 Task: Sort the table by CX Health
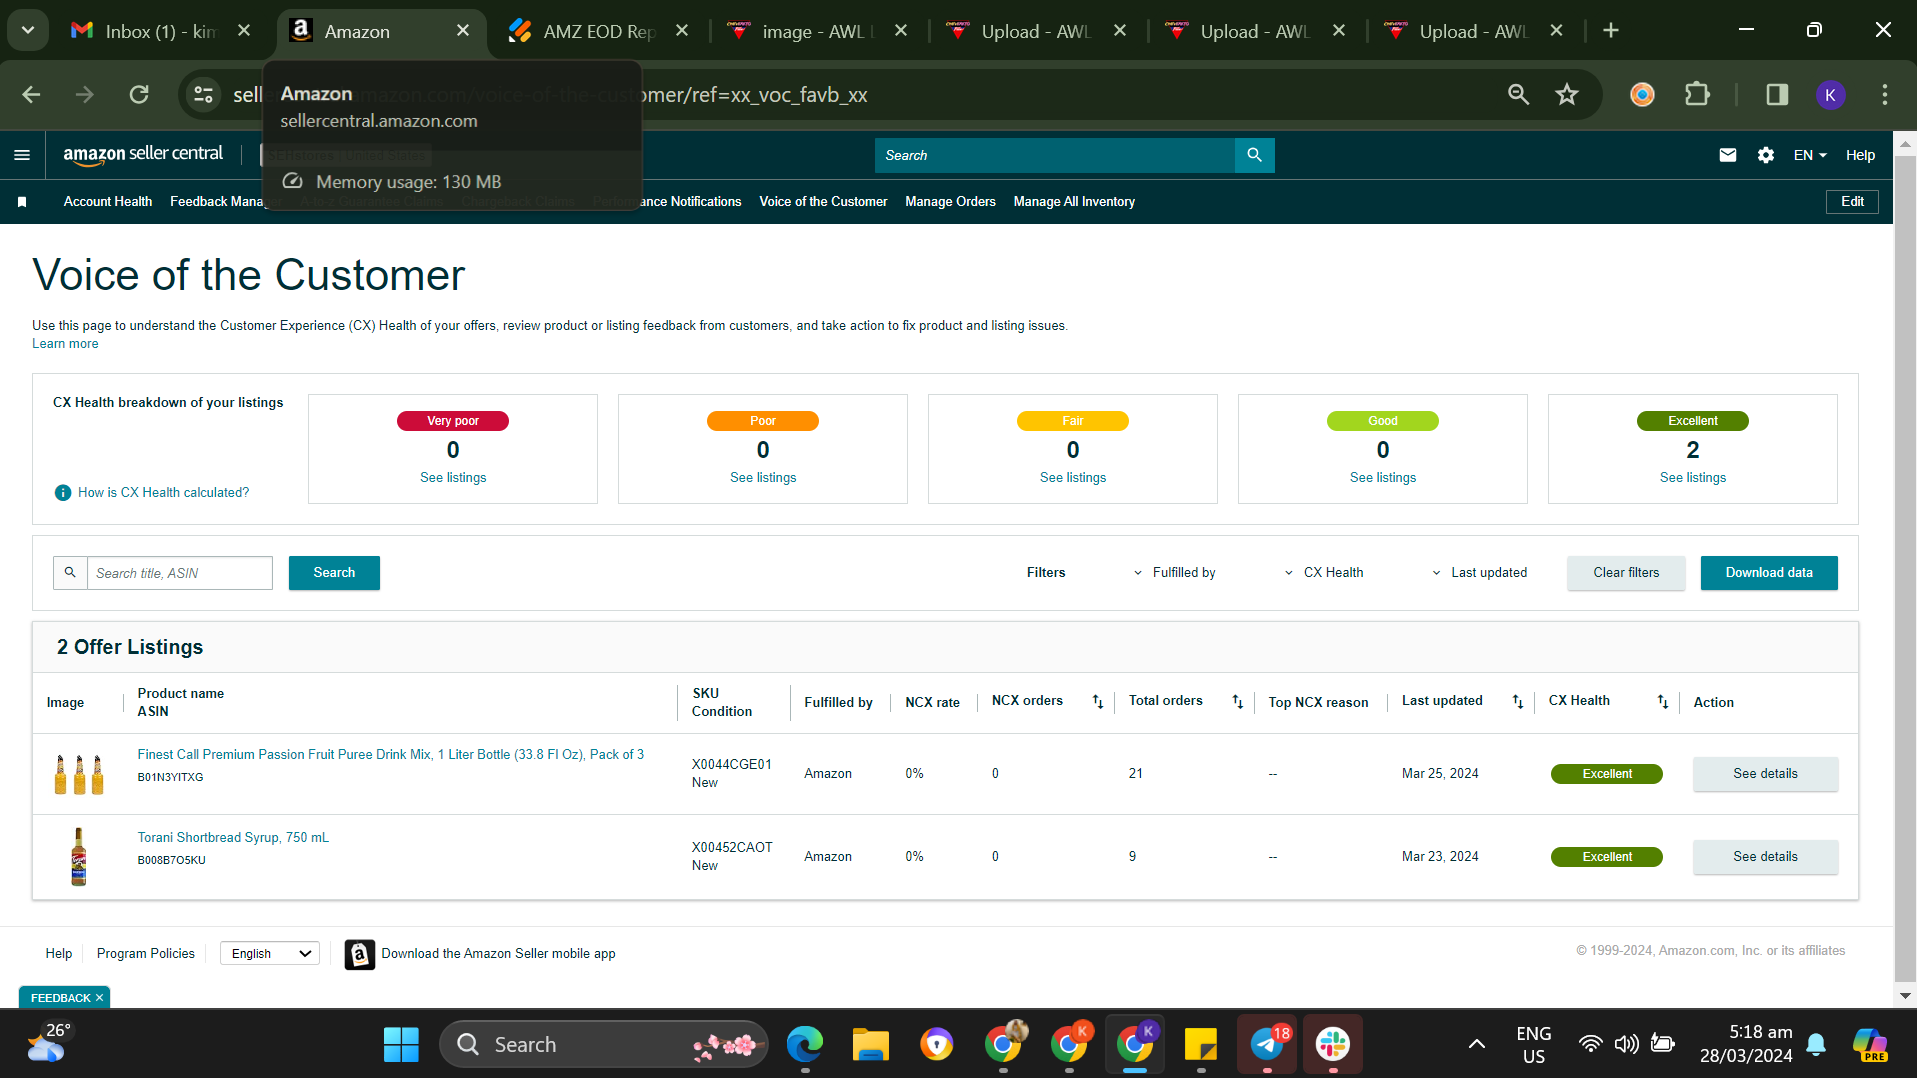(x=1663, y=702)
